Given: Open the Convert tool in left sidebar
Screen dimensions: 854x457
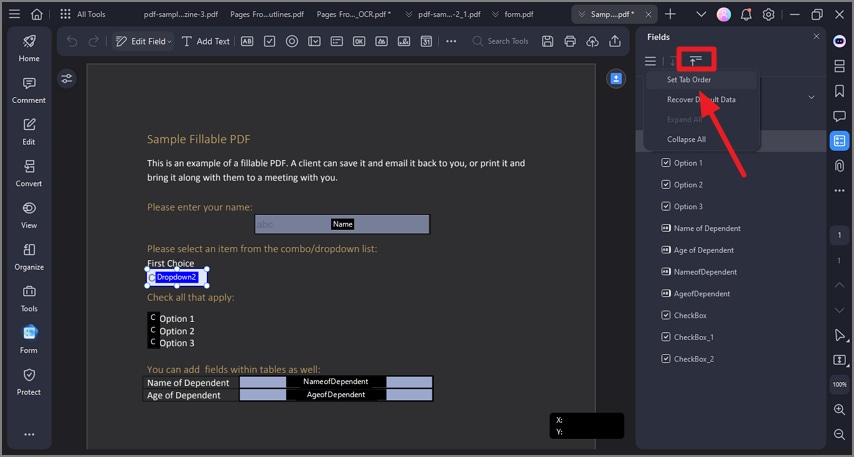Looking at the screenshot, I should point(29,173).
